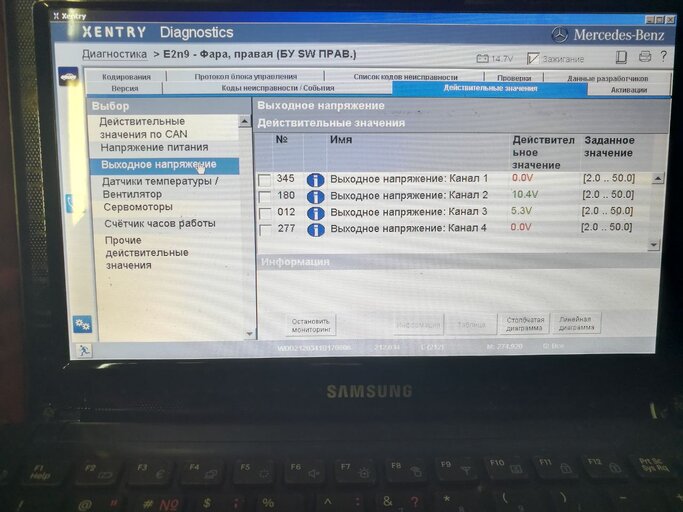Click row Выходное напряжение: Канал 2
The height and width of the screenshot is (512, 683).
(x=453, y=195)
